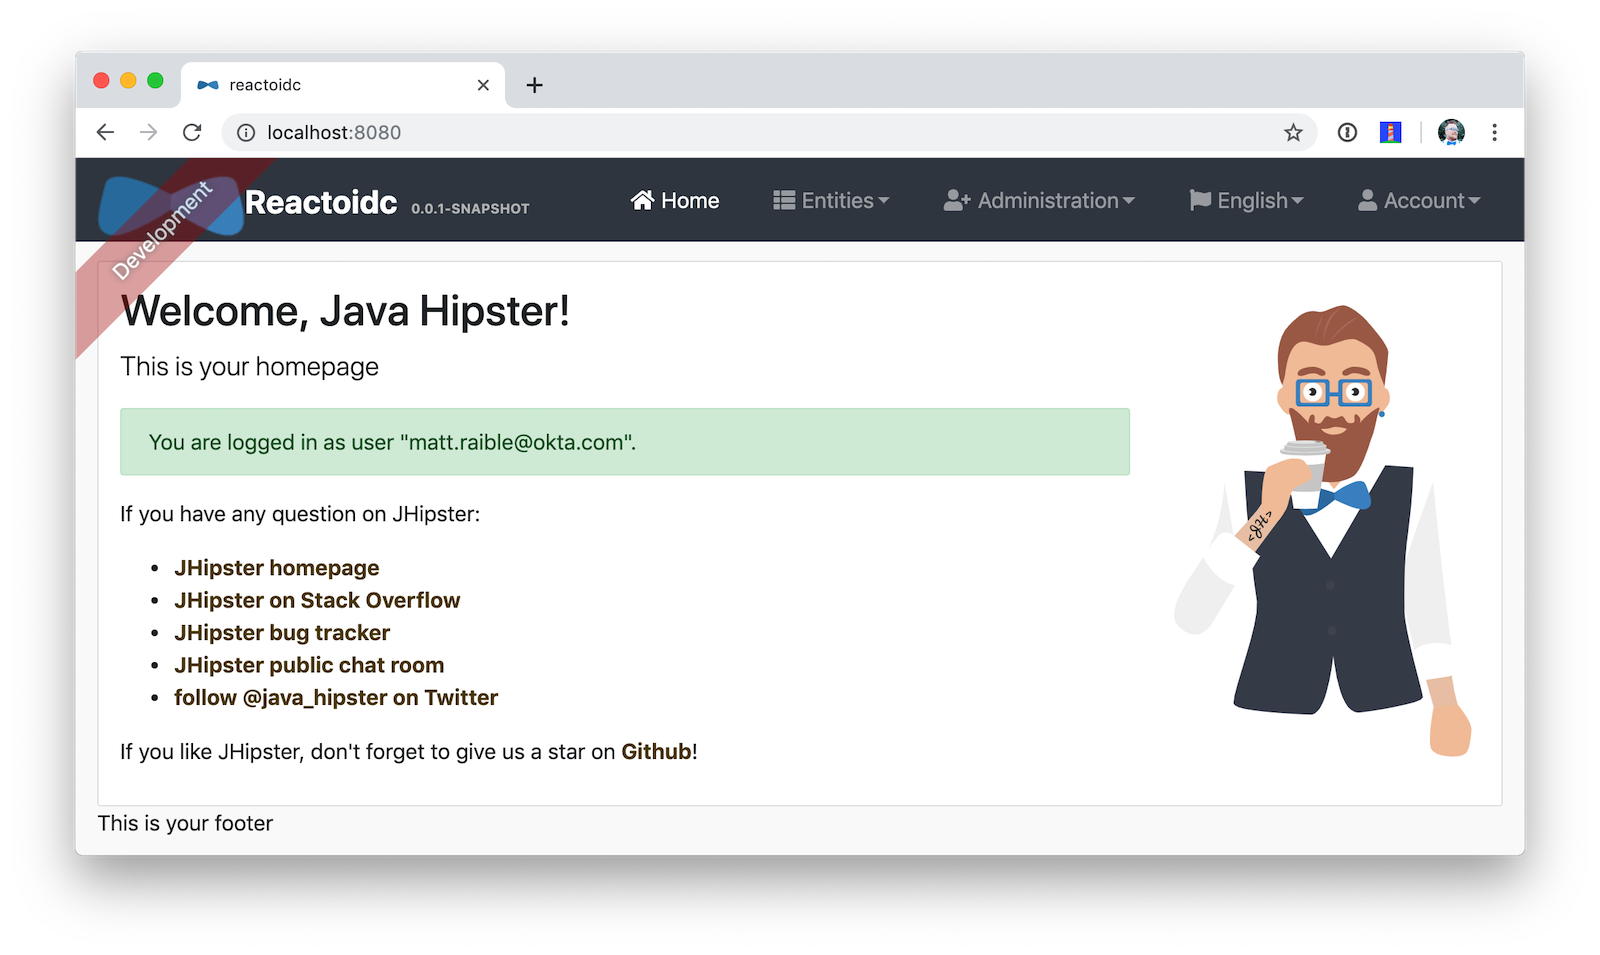Open the Account dropdown menu
The image size is (1600, 955).
pyautogui.click(x=1418, y=201)
